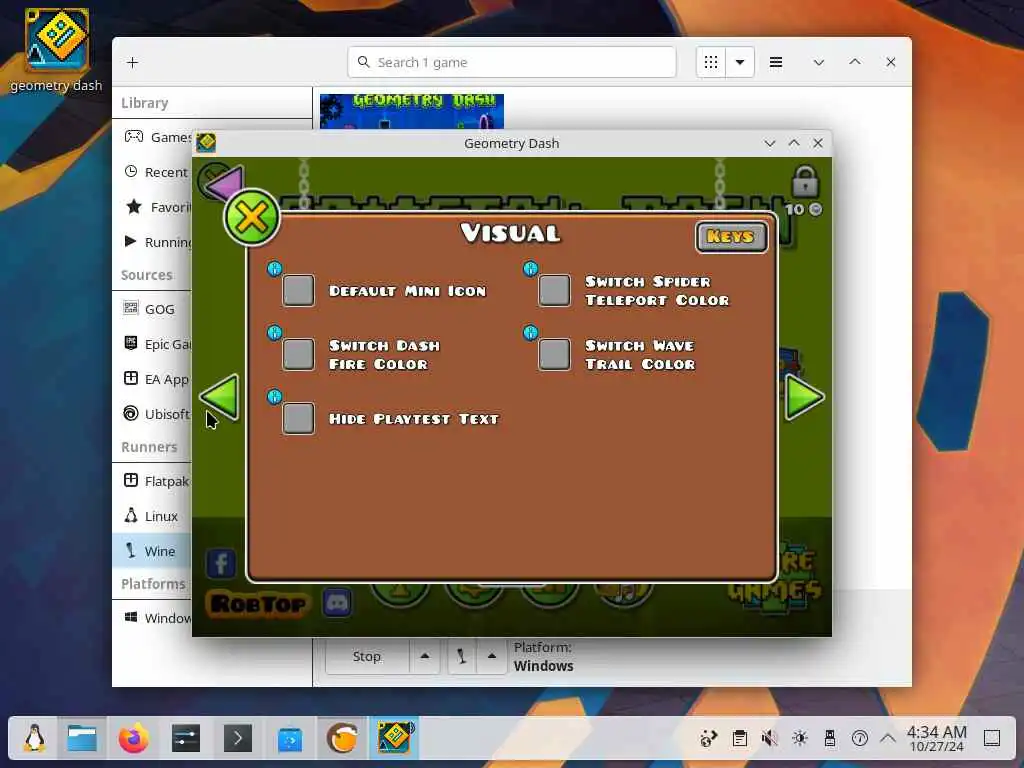Enable Switch Dash Fire Color checkbox
The height and width of the screenshot is (768, 1024).
298,354
